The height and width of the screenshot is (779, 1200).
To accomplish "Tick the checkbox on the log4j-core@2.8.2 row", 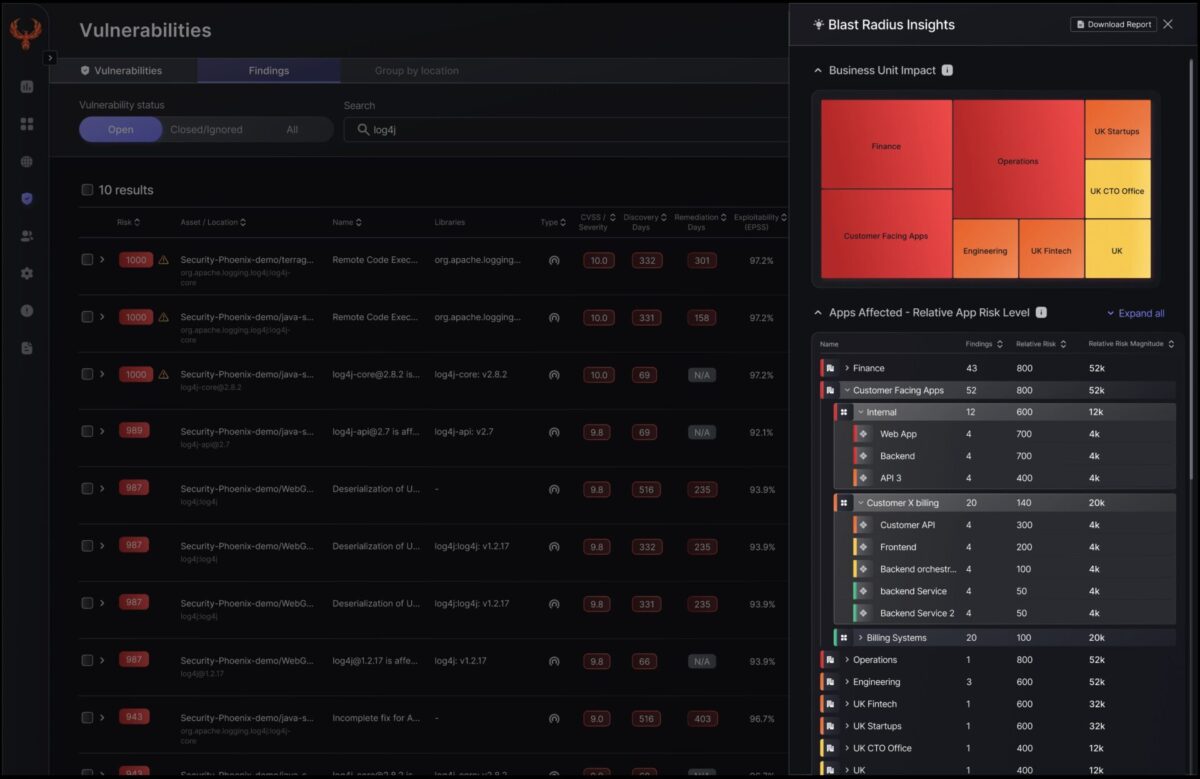I will [87, 374].
